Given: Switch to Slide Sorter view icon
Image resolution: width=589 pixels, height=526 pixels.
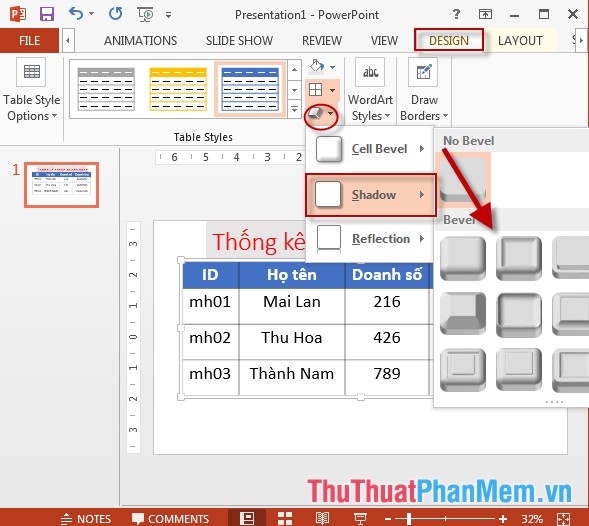Looking at the screenshot, I should click(x=285, y=518).
